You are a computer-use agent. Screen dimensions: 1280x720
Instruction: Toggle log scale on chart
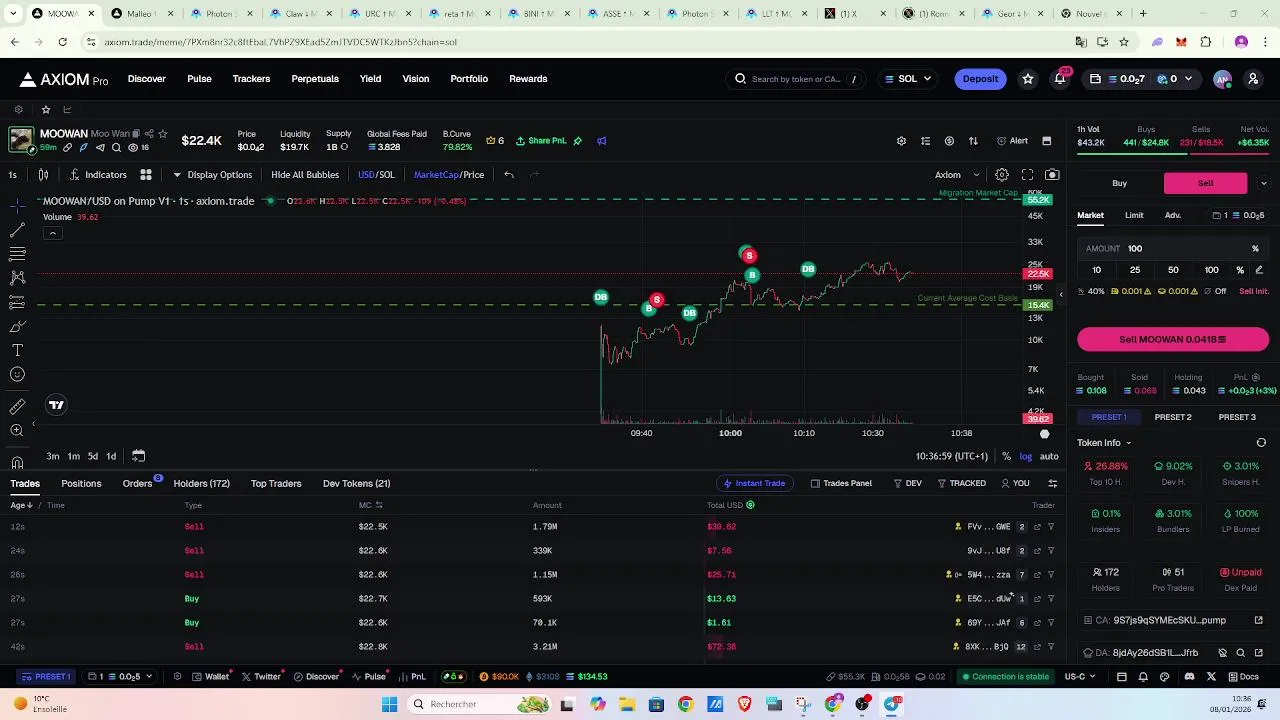[x=1025, y=456]
